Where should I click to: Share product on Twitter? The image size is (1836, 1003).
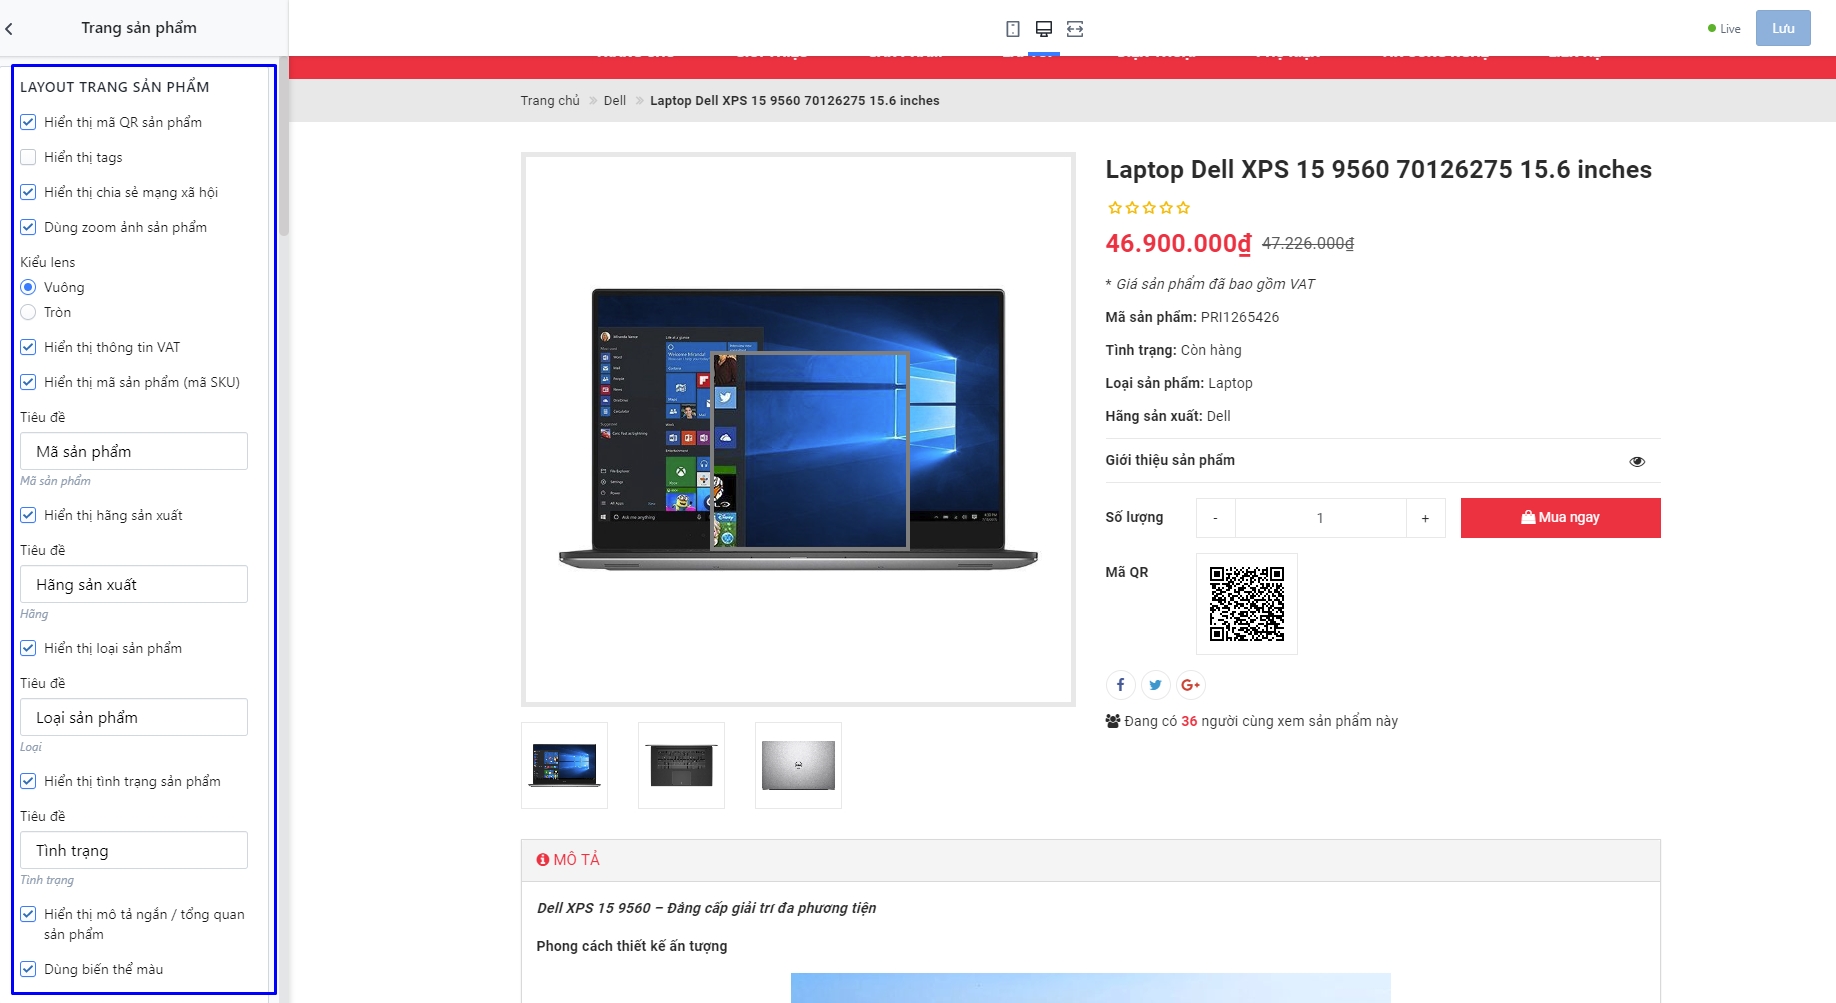[1156, 685]
